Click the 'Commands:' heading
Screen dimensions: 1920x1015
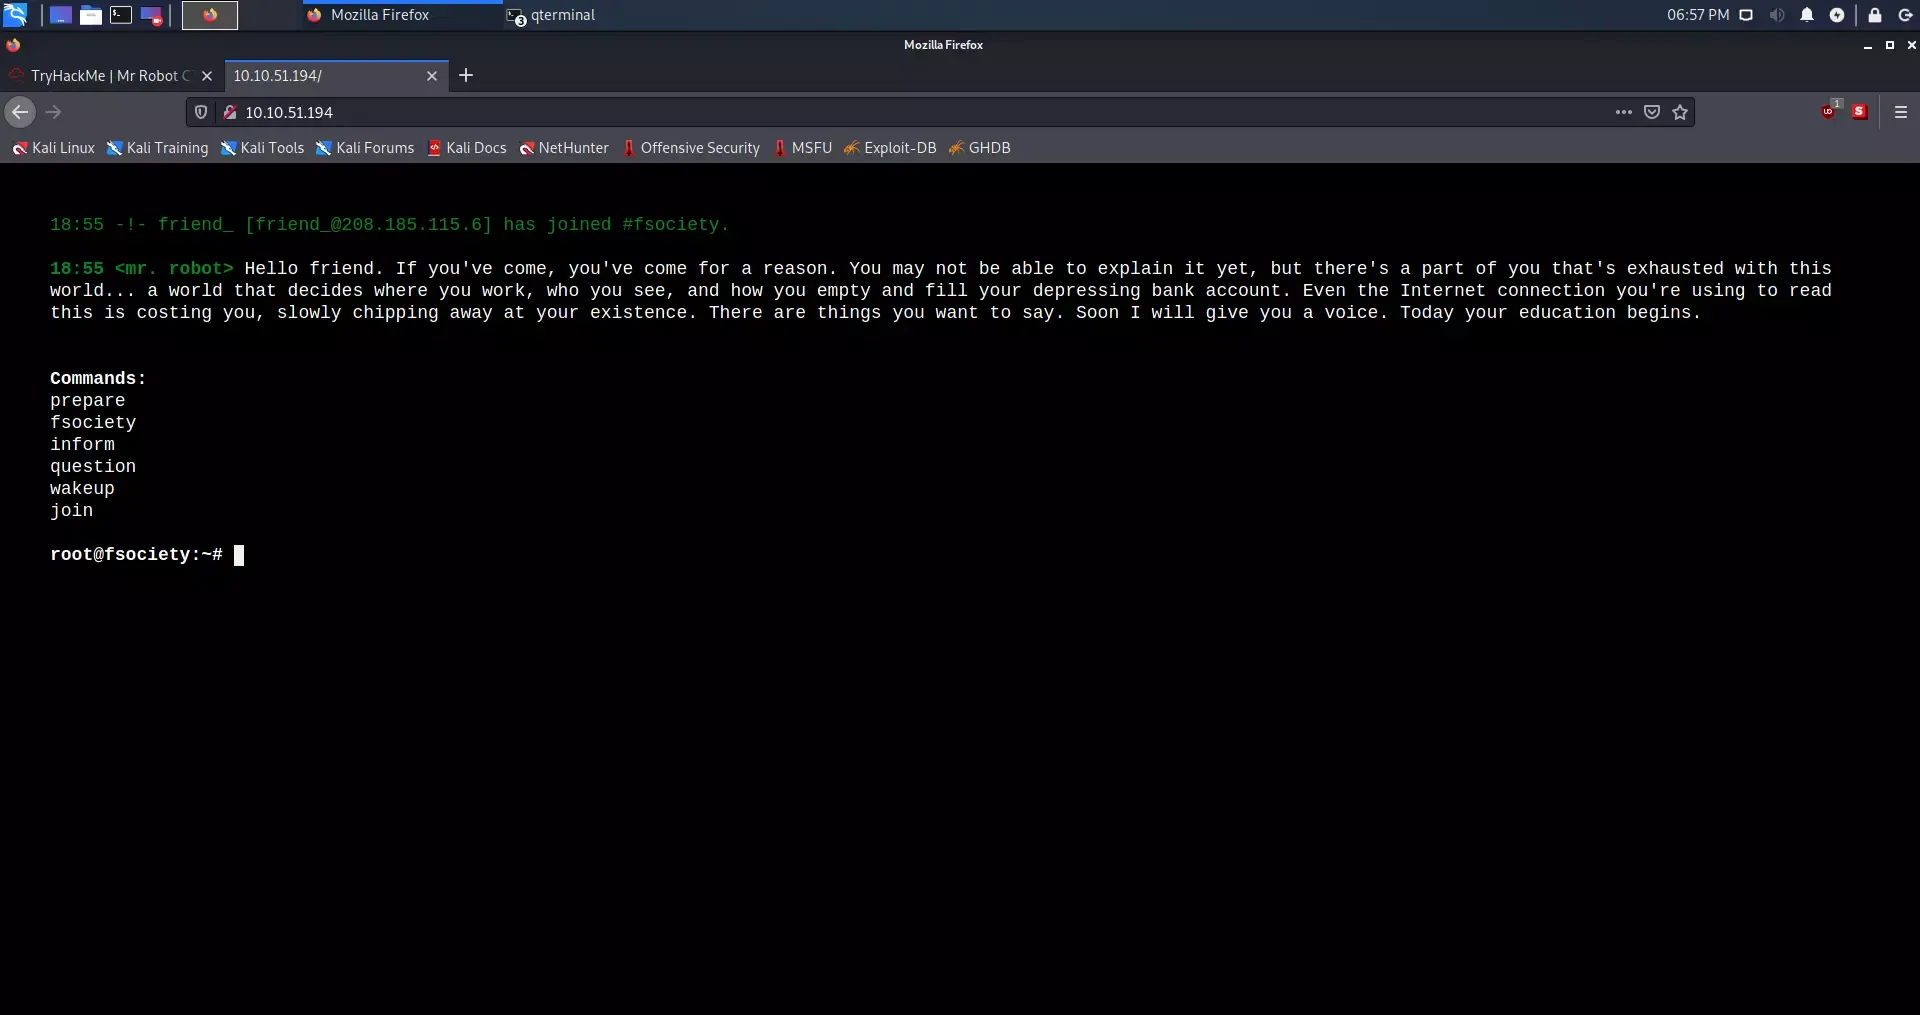[98, 379]
